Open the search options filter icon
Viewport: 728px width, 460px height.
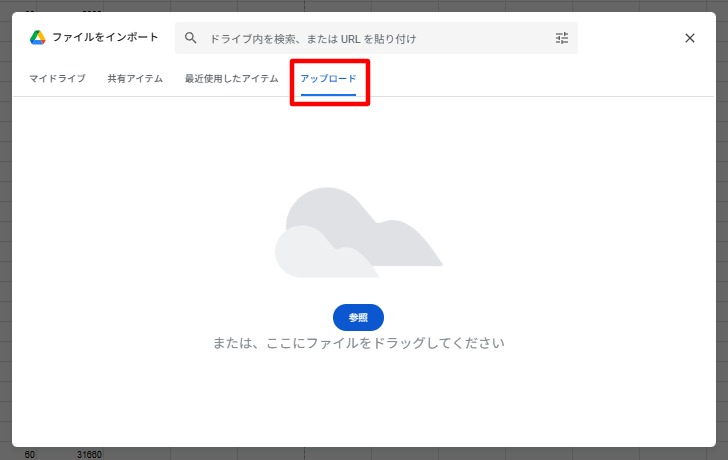click(561, 38)
